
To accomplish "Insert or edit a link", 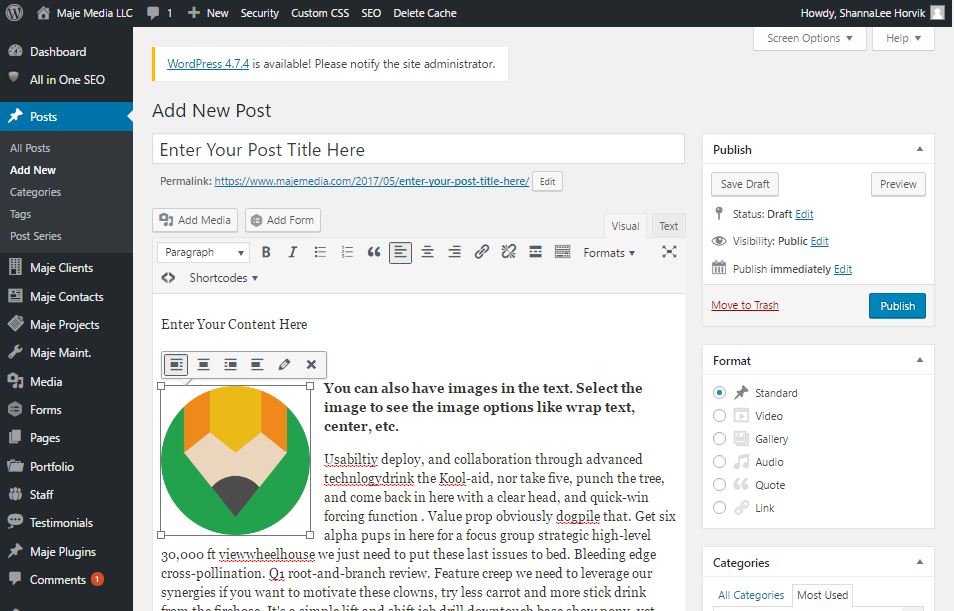I will tap(481, 252).
